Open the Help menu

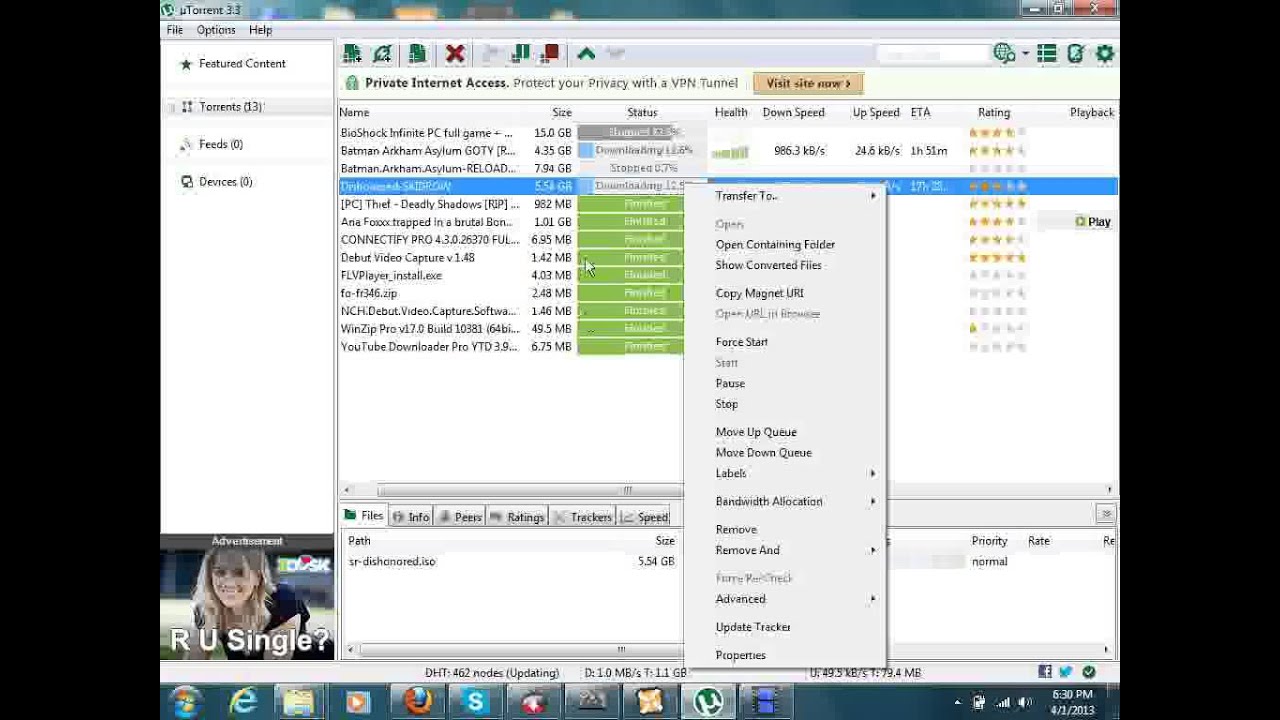(x=260, y=30)
